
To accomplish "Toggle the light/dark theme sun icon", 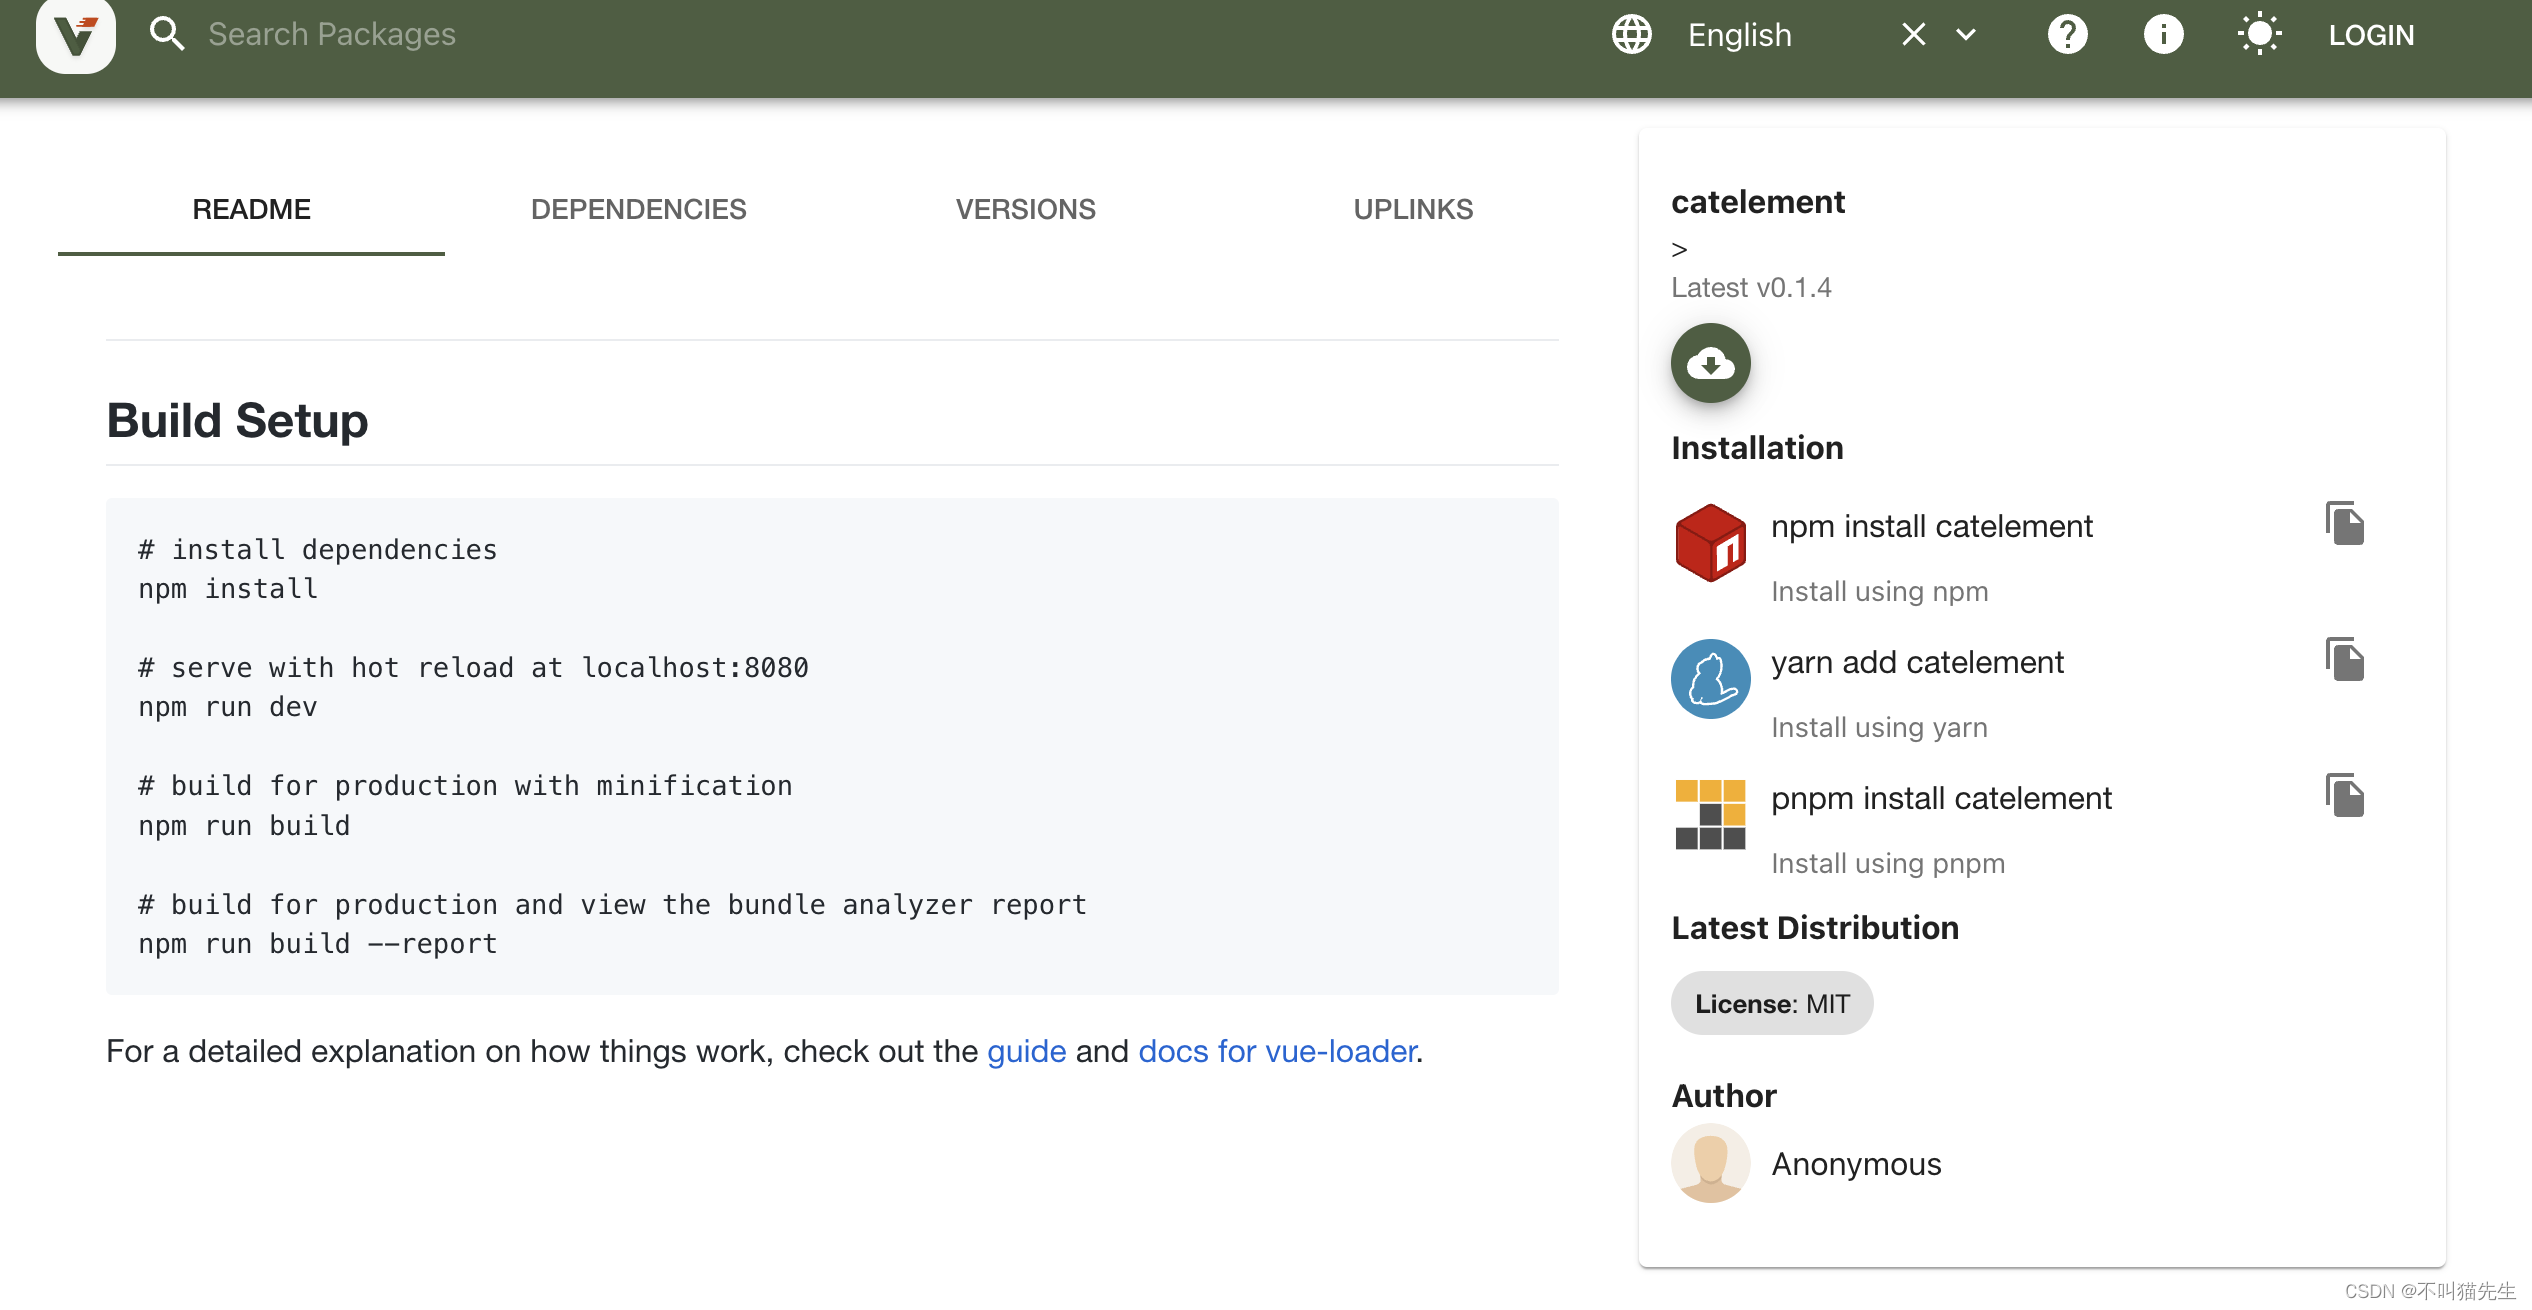I will tap(2259, 35).
